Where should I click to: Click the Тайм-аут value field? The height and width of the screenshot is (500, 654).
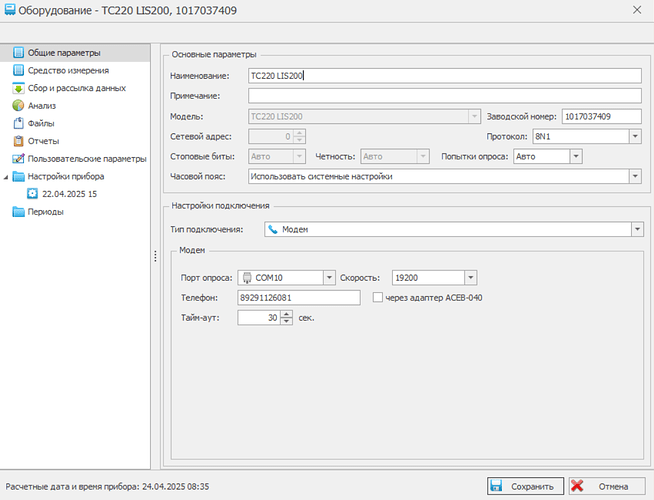259,318
